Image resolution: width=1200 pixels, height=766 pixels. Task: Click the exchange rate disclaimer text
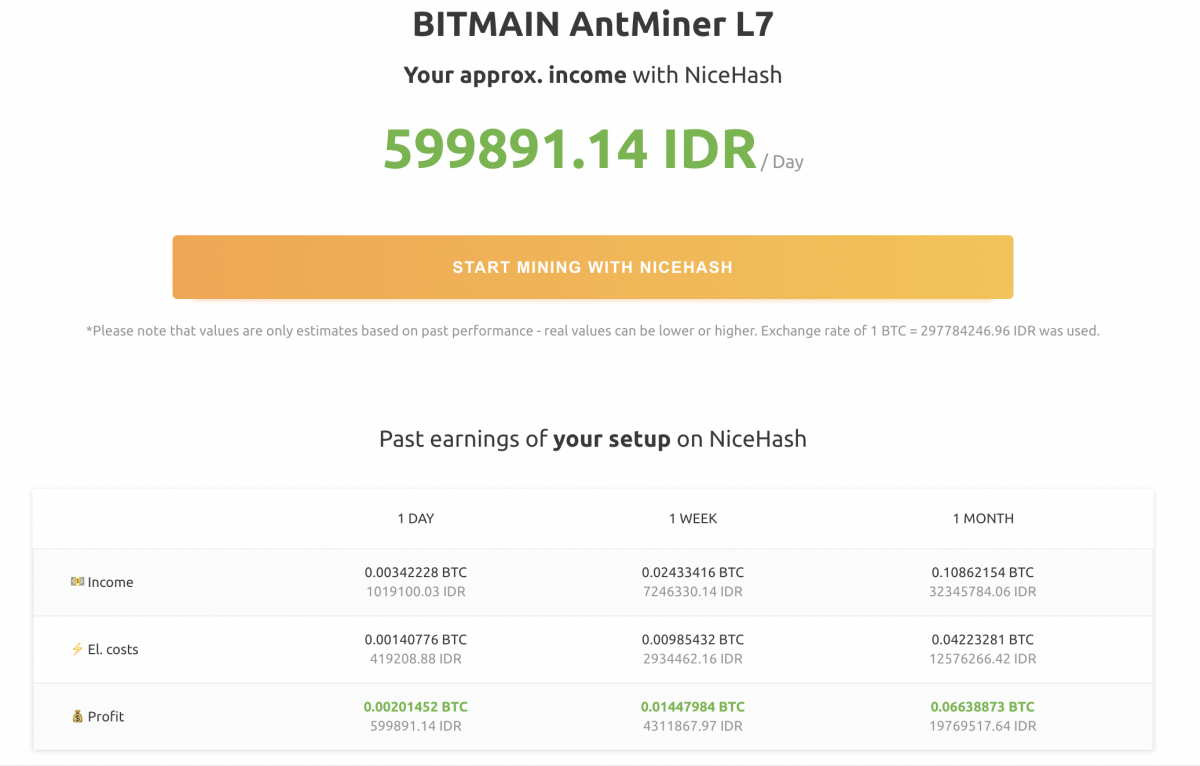pos(592,330)
